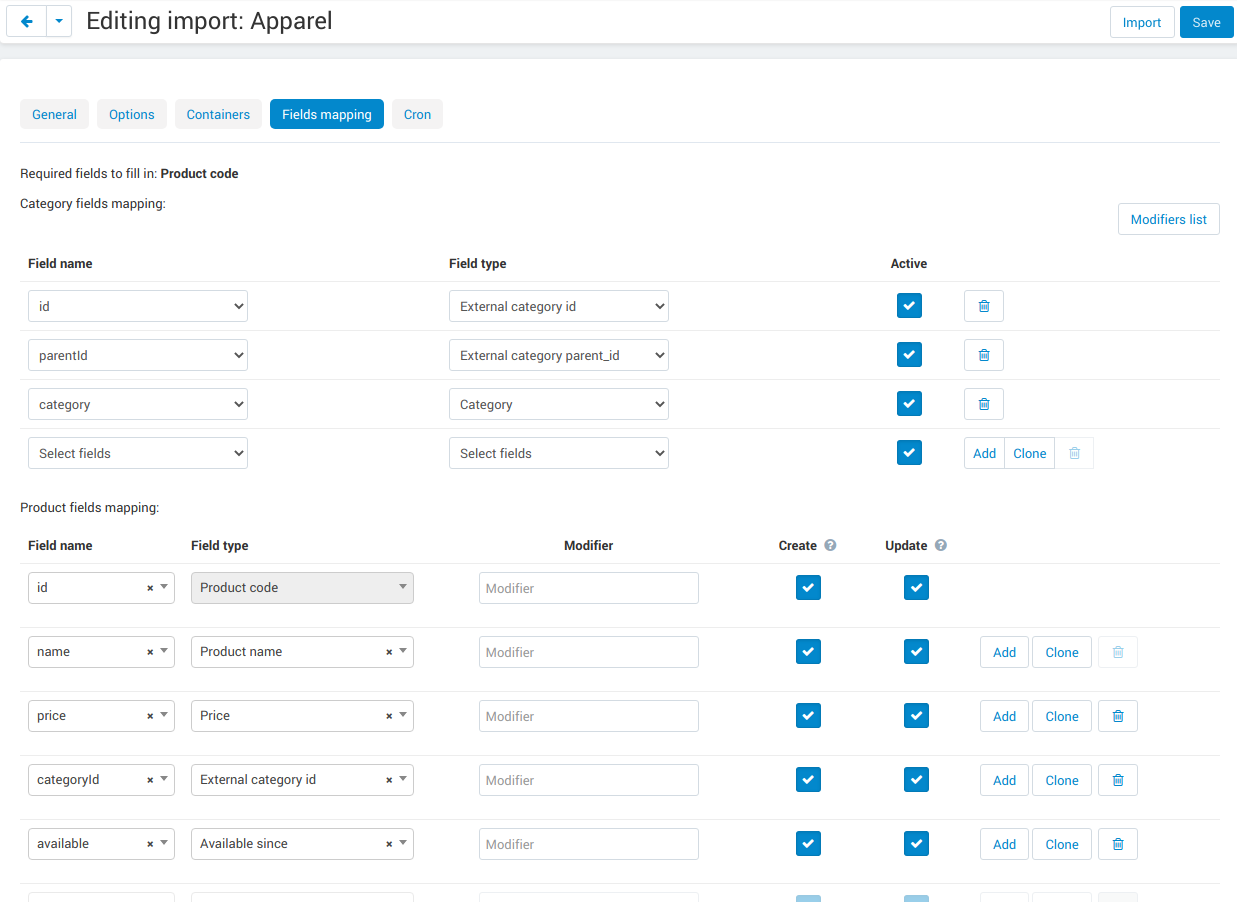Clear the id field name selection
The height and width of the screenshot is (902, 1237).
(x=150, y=588)
